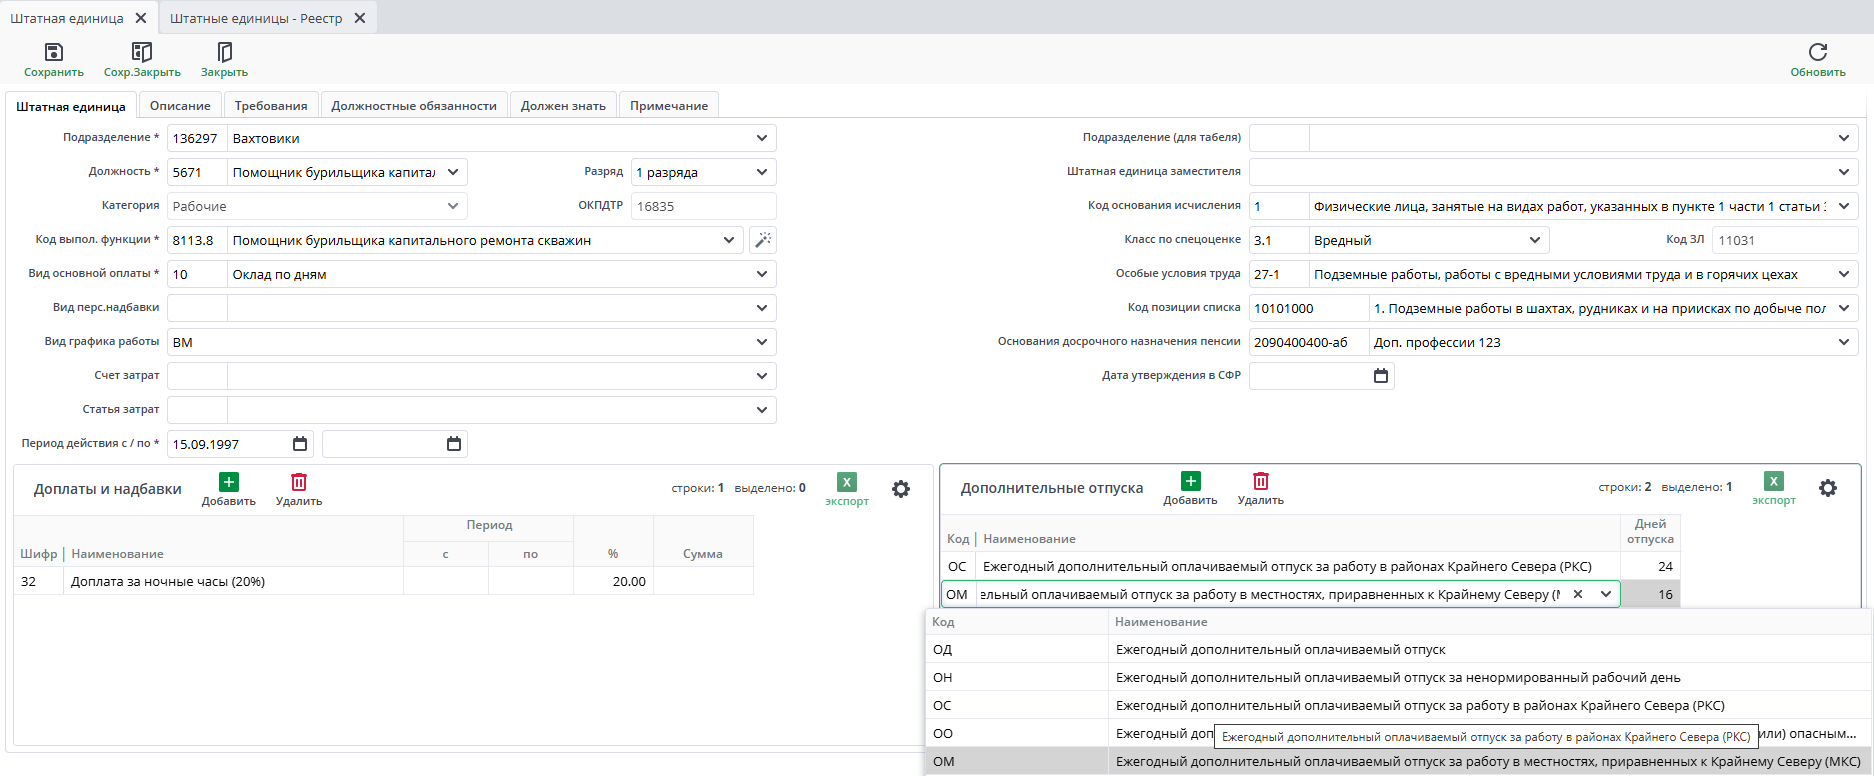Select the Штатная единица inner tab
Viewport: 1874px width, 776px height.
[71, 106]
